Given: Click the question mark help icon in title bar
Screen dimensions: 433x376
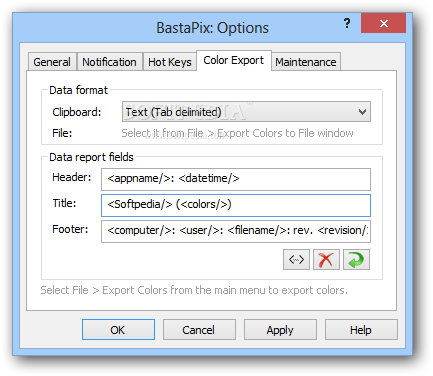Looking at the screenshot, I should coord(347,23).
